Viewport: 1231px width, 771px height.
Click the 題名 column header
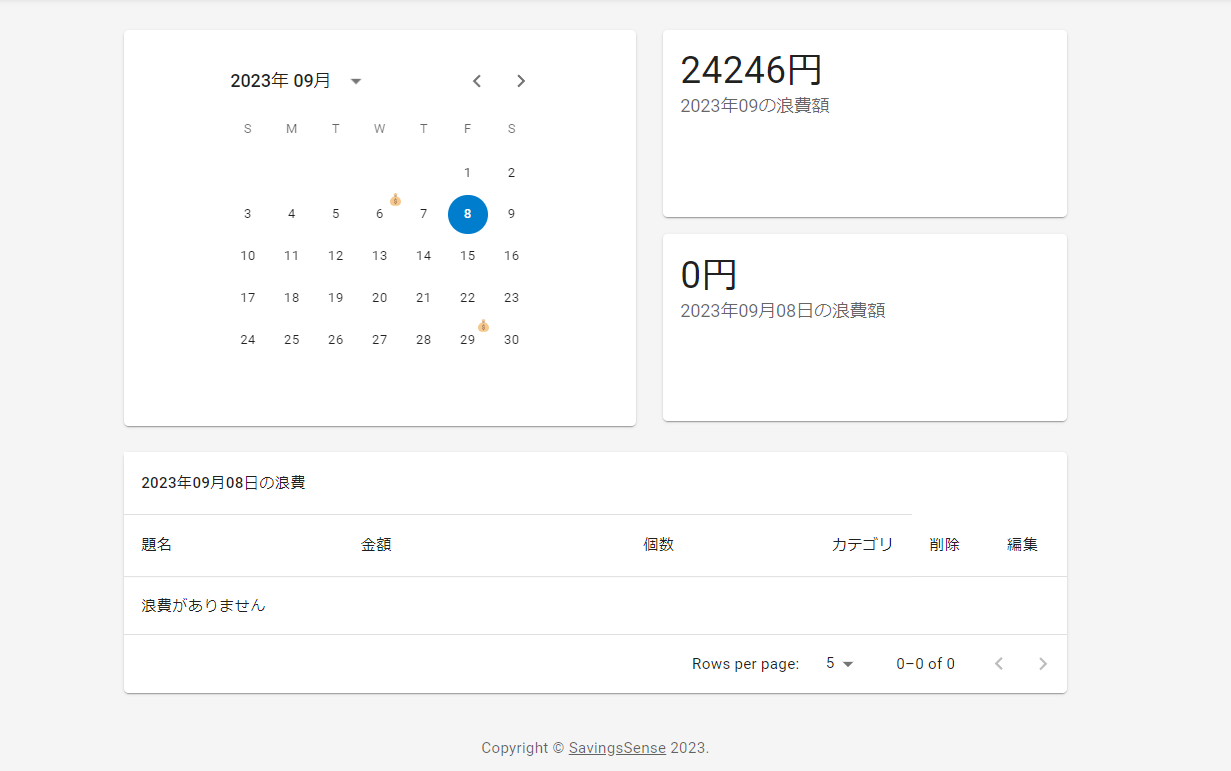(157, 545)
